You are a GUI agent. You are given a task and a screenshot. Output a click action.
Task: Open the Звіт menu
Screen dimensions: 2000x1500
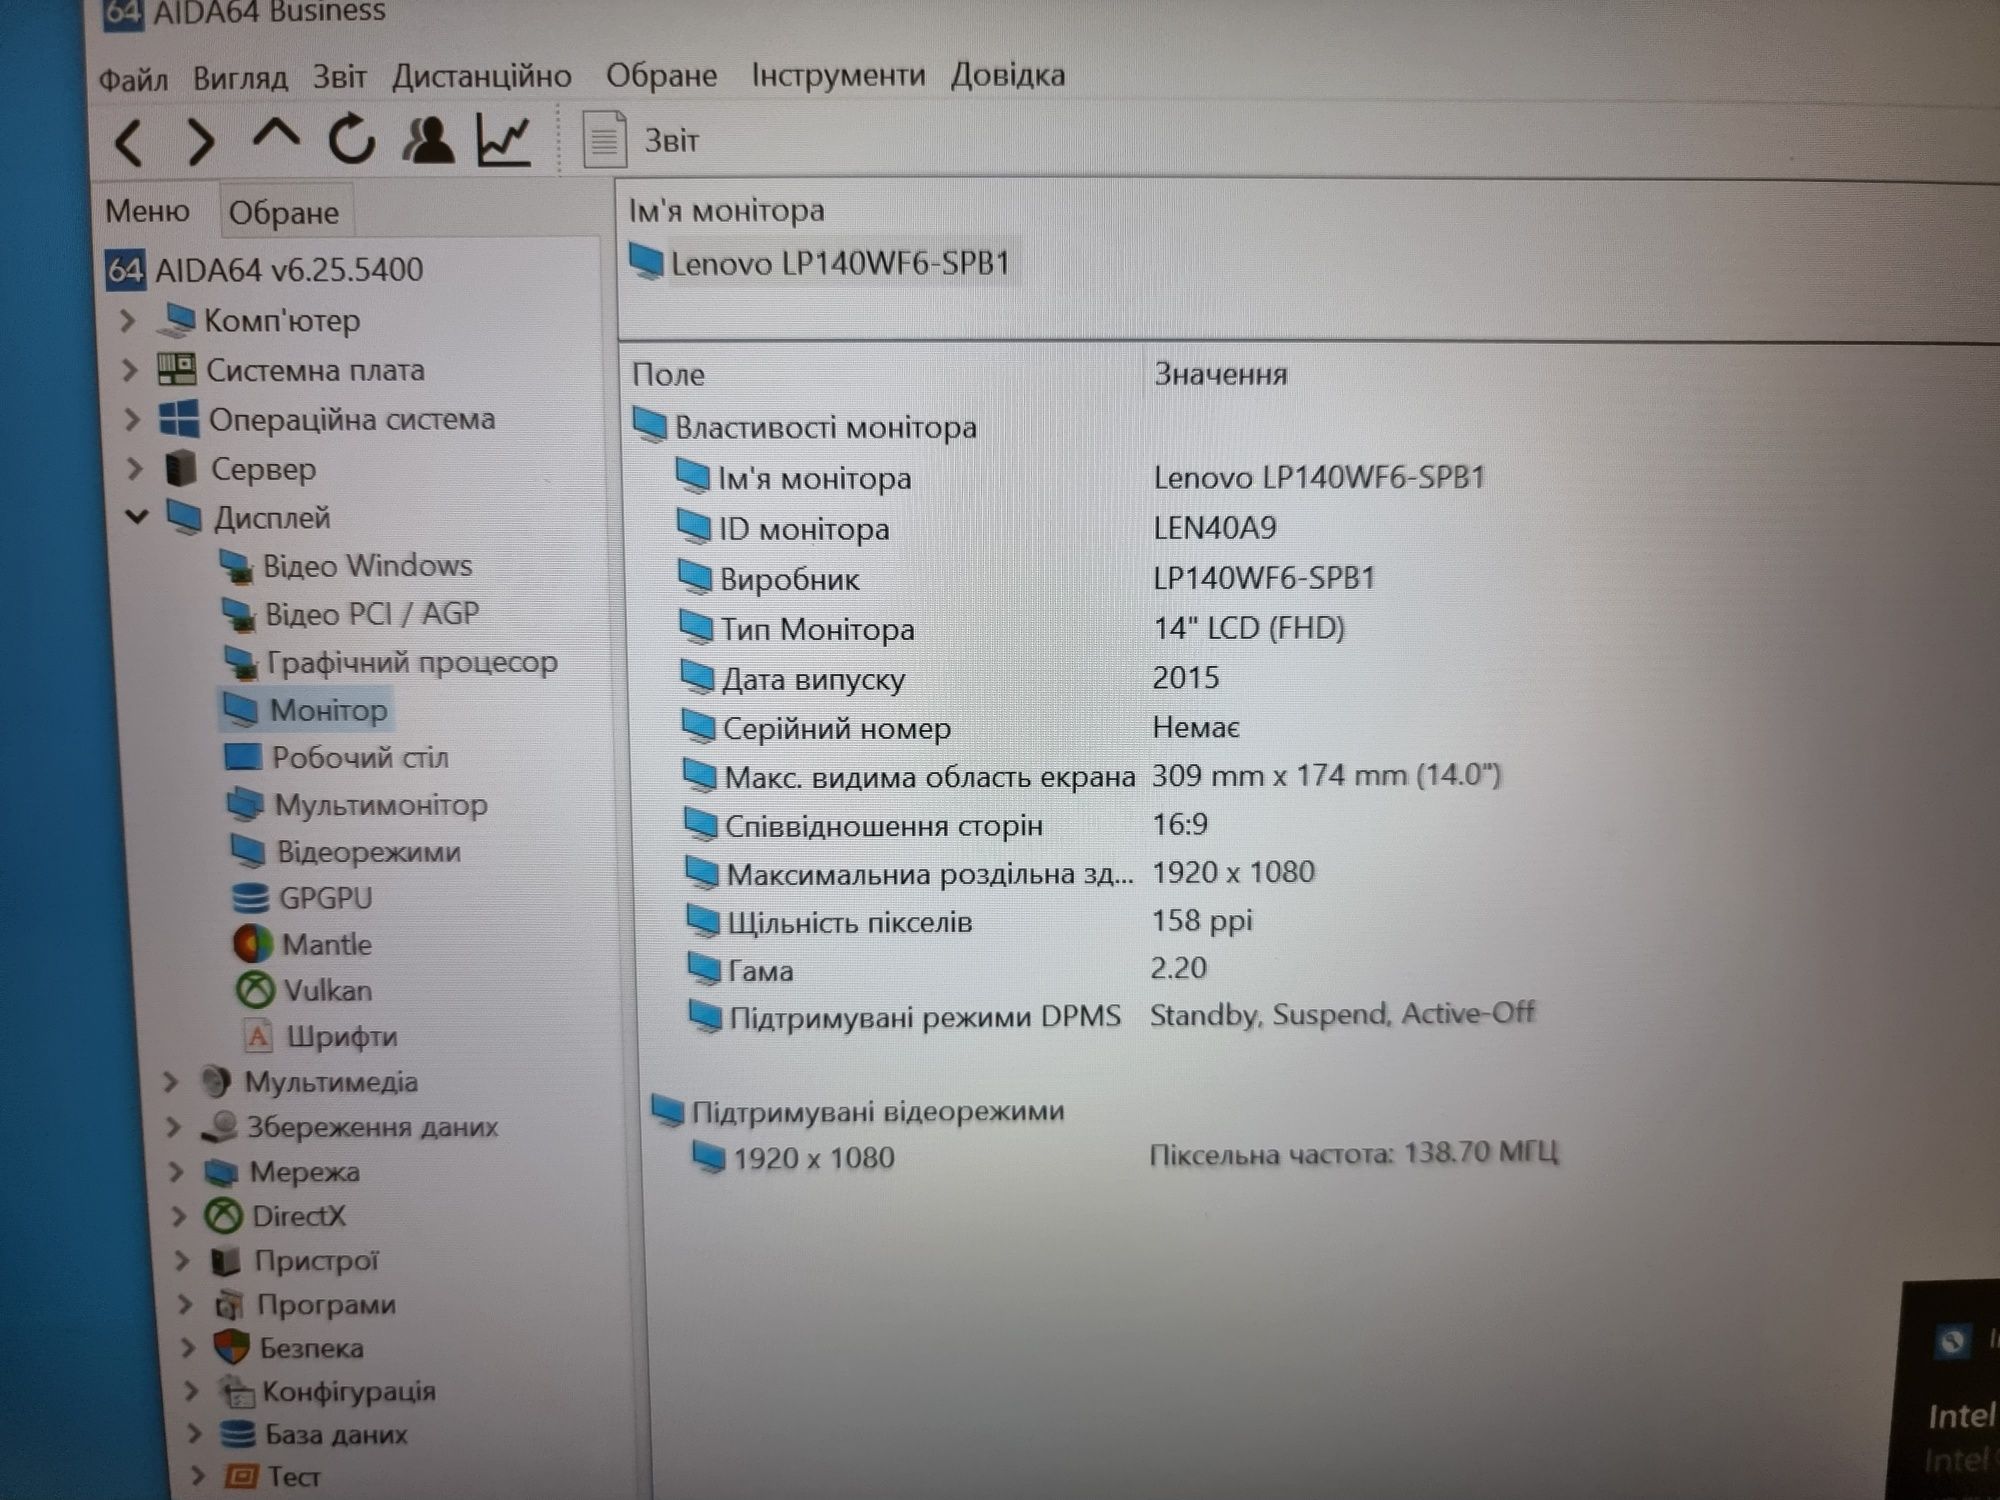pyautogui.click(x=339, y=76)
